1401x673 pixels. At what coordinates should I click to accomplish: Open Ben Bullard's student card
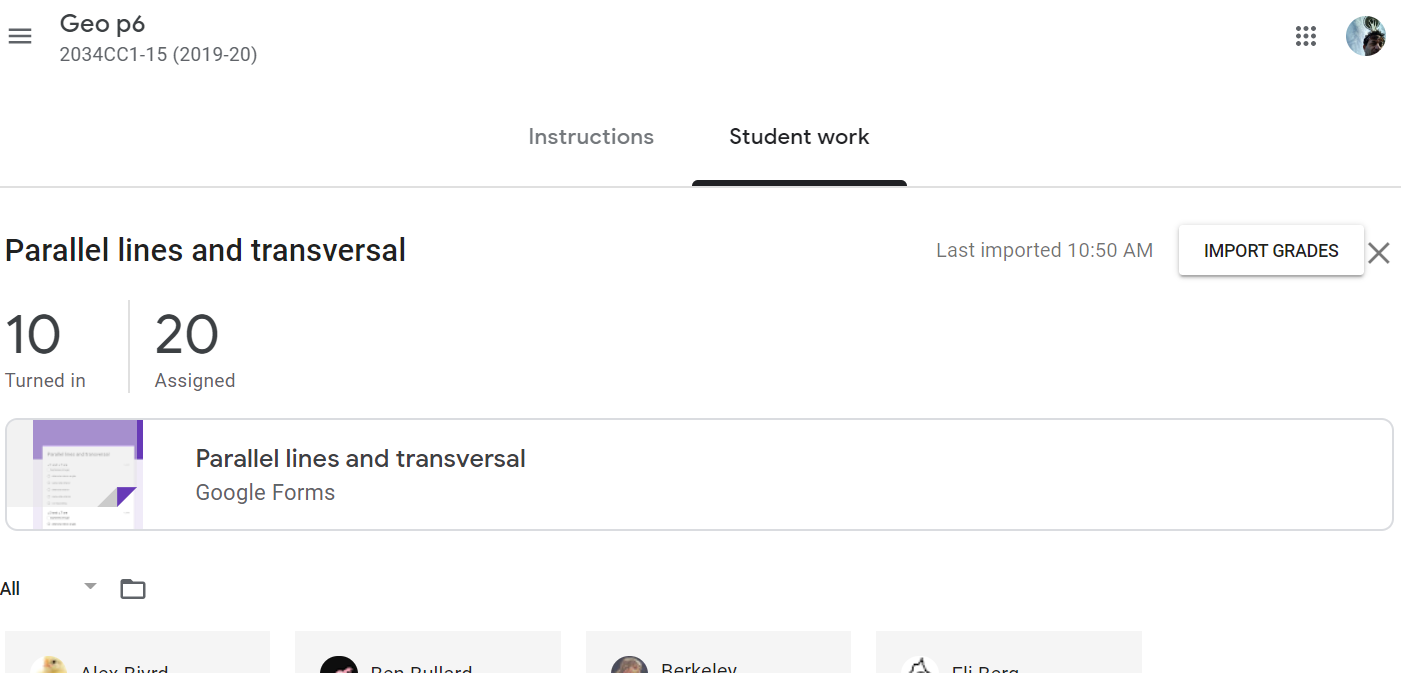pyautogui.click(x=428, y=652)
